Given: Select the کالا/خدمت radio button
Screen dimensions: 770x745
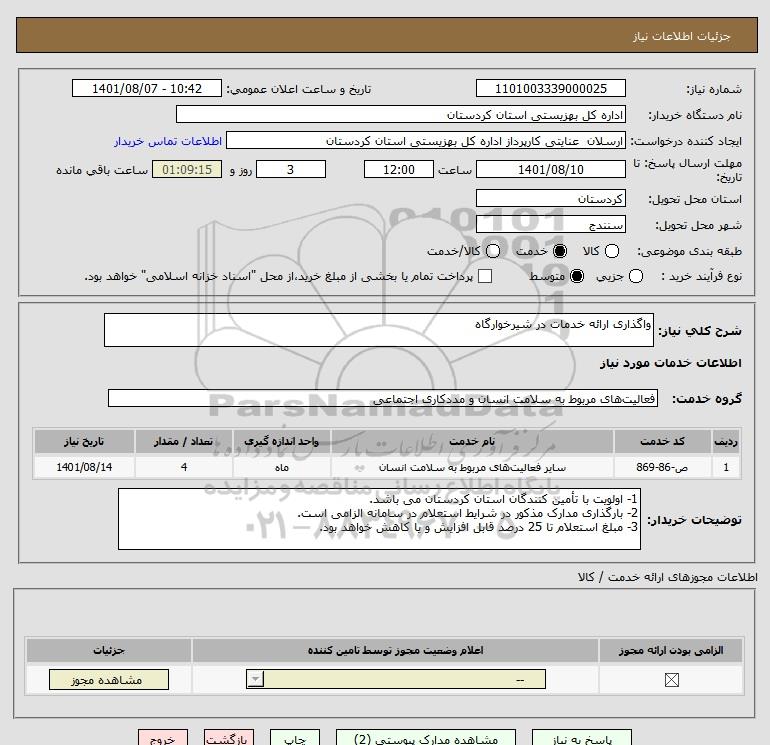Looking at the screenshot, I should click(x=493, y=251).
